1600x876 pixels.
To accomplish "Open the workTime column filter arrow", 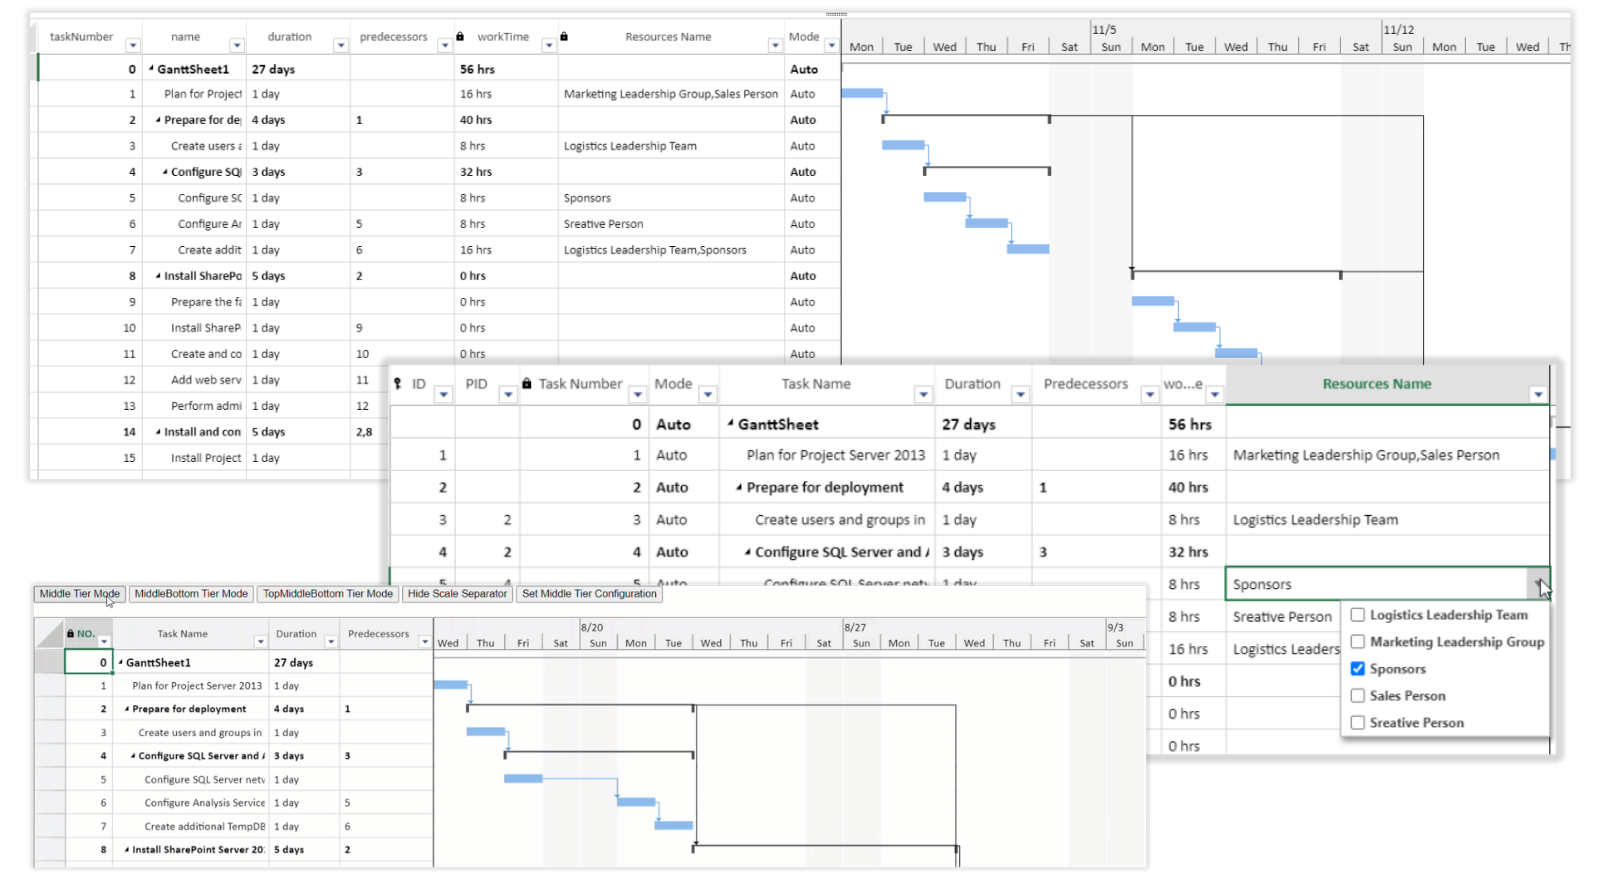I will pos(549,46).
